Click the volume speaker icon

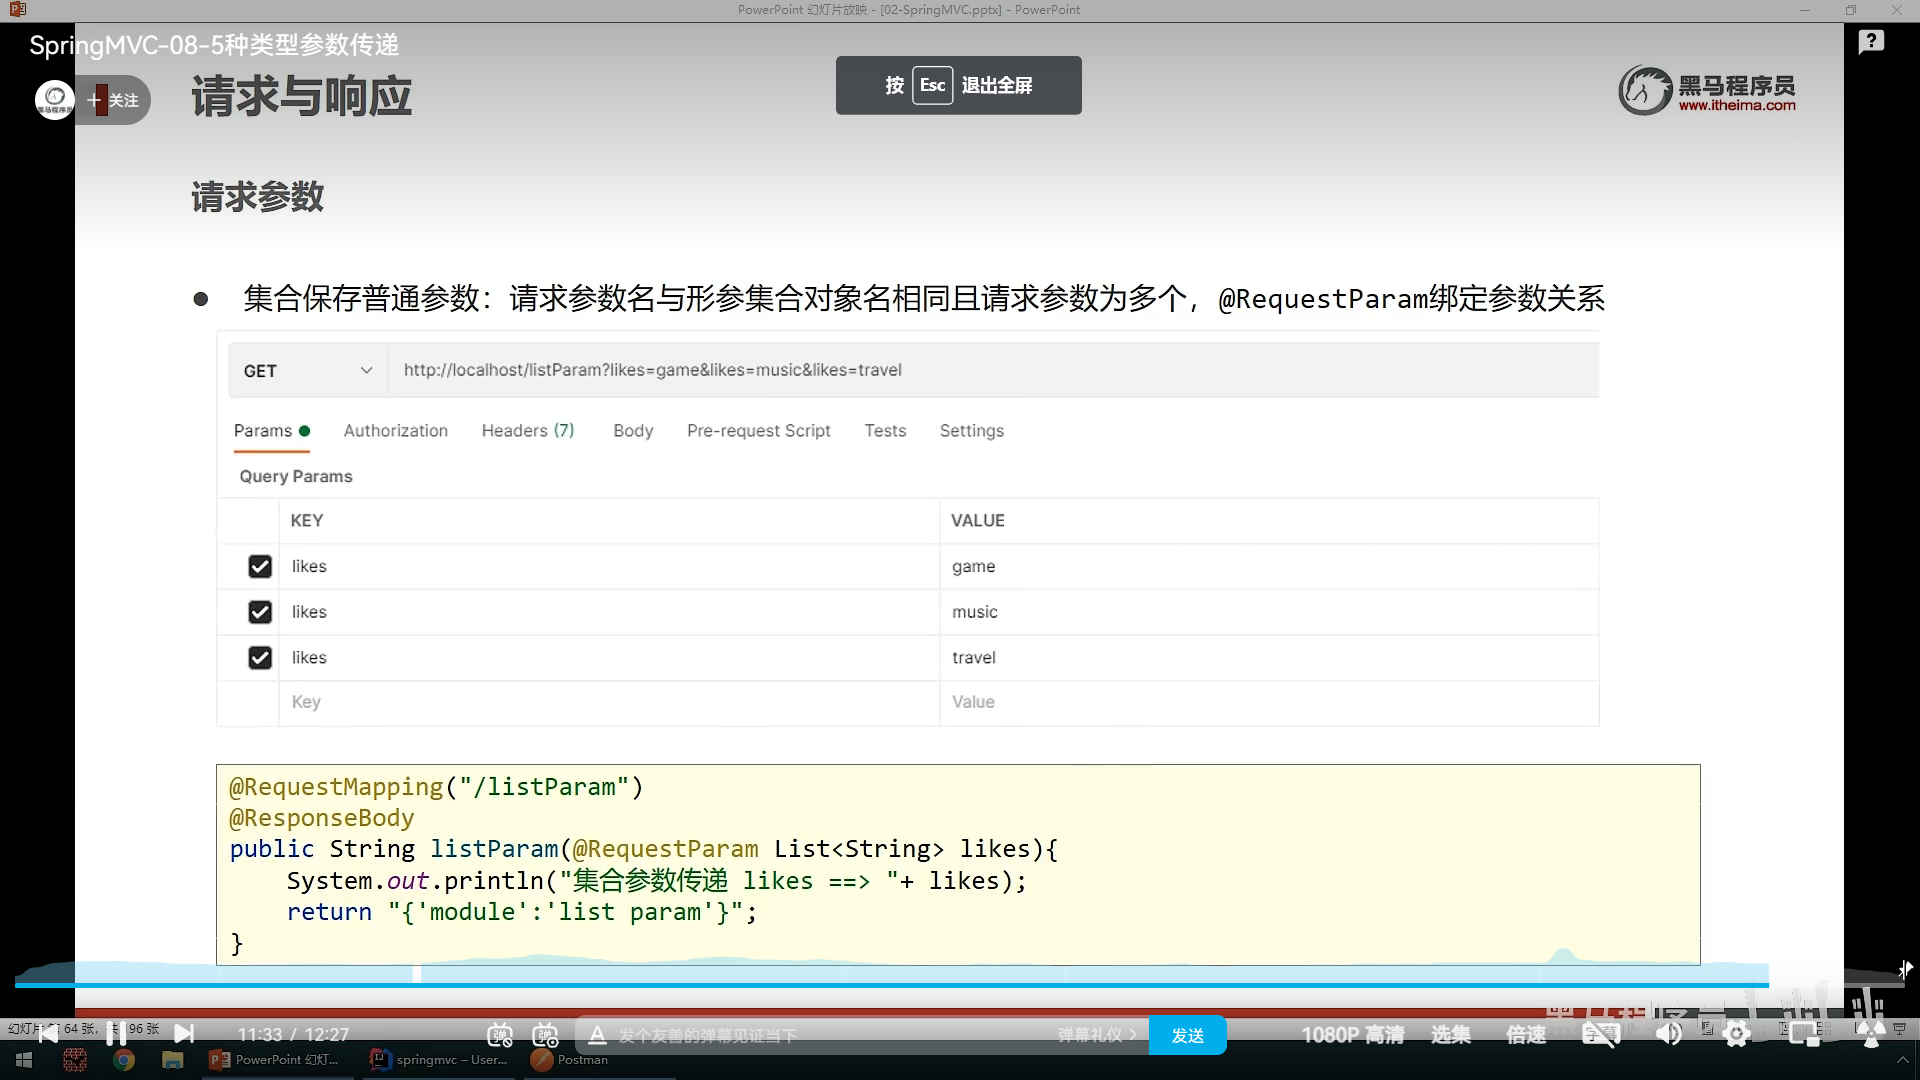click(1668, 1034)
